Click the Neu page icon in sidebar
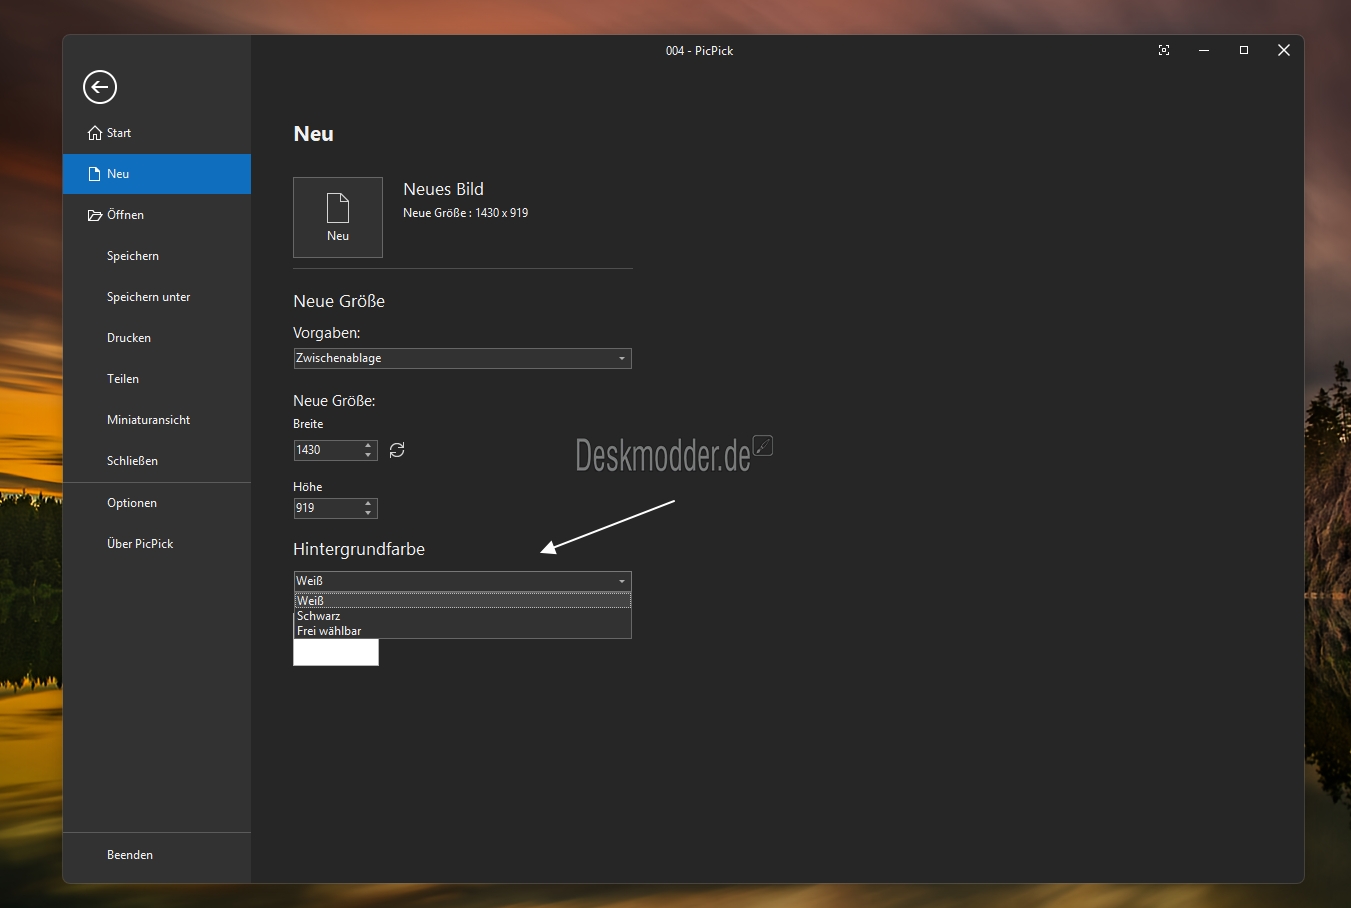 pyautogui.click(x=95, y=174)
